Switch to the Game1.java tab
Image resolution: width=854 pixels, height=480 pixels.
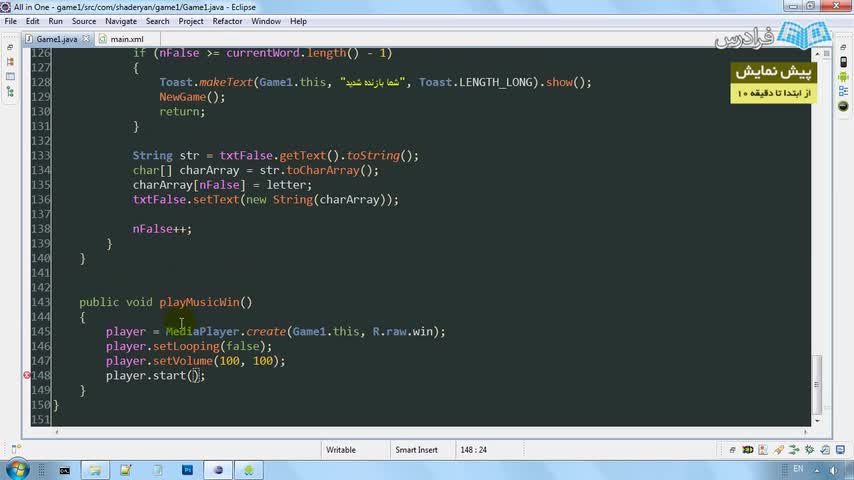(x=57, y=39)
